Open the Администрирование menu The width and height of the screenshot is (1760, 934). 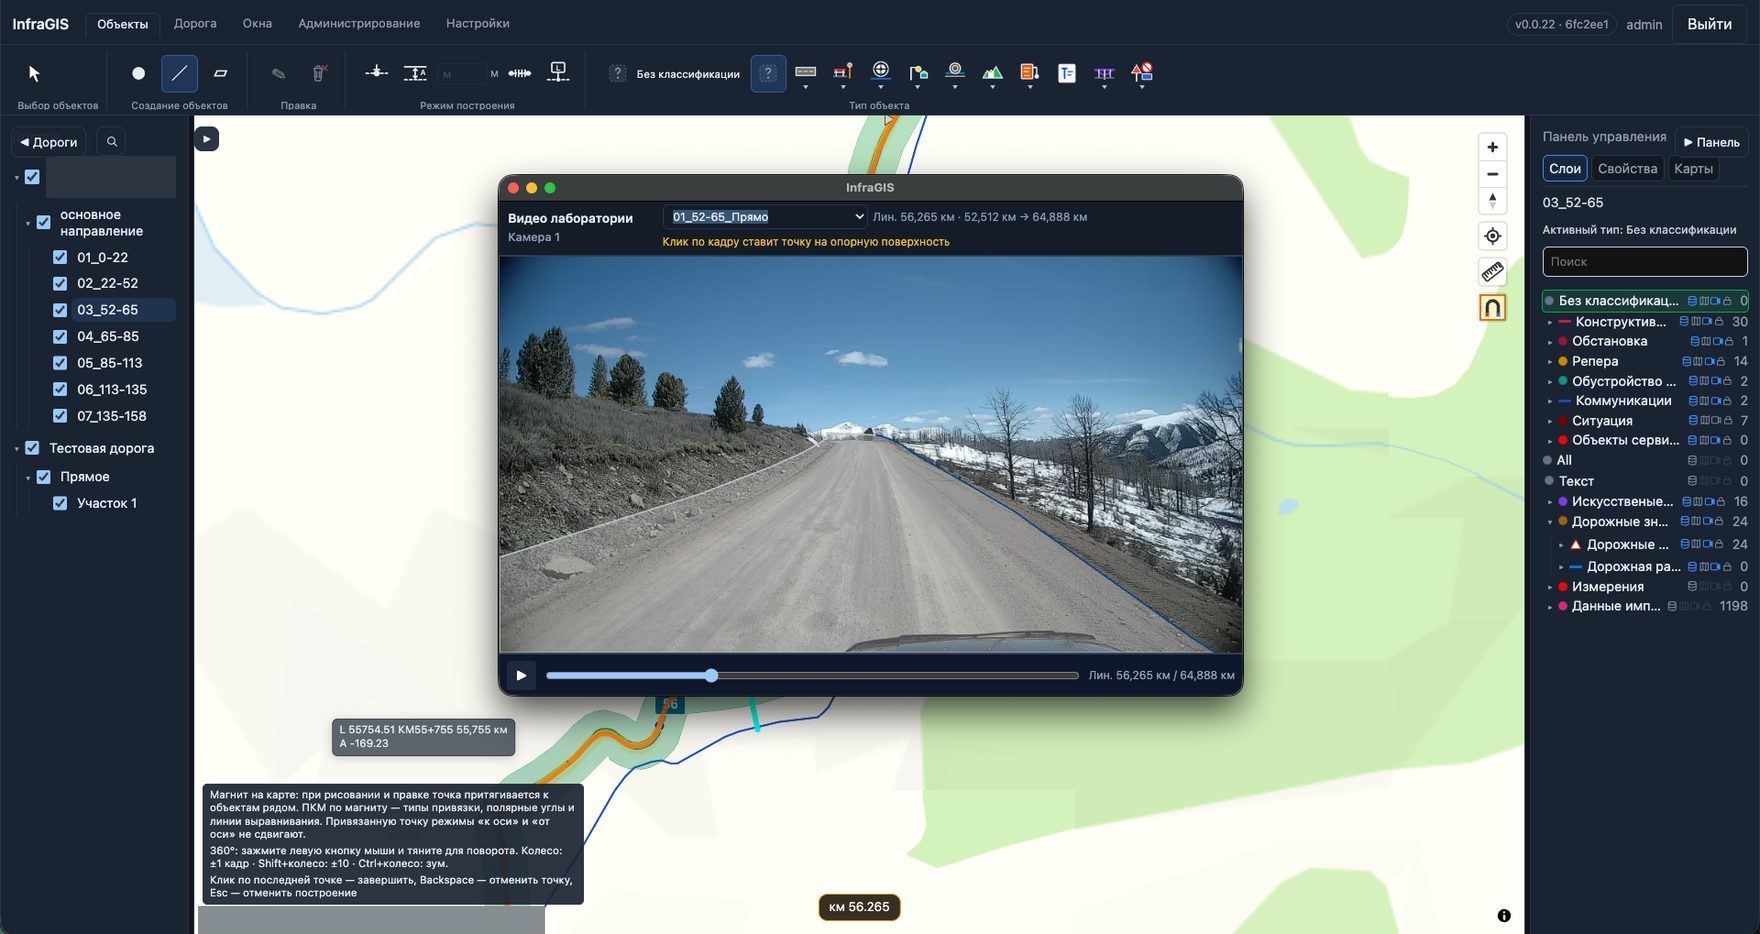point(359,23)
